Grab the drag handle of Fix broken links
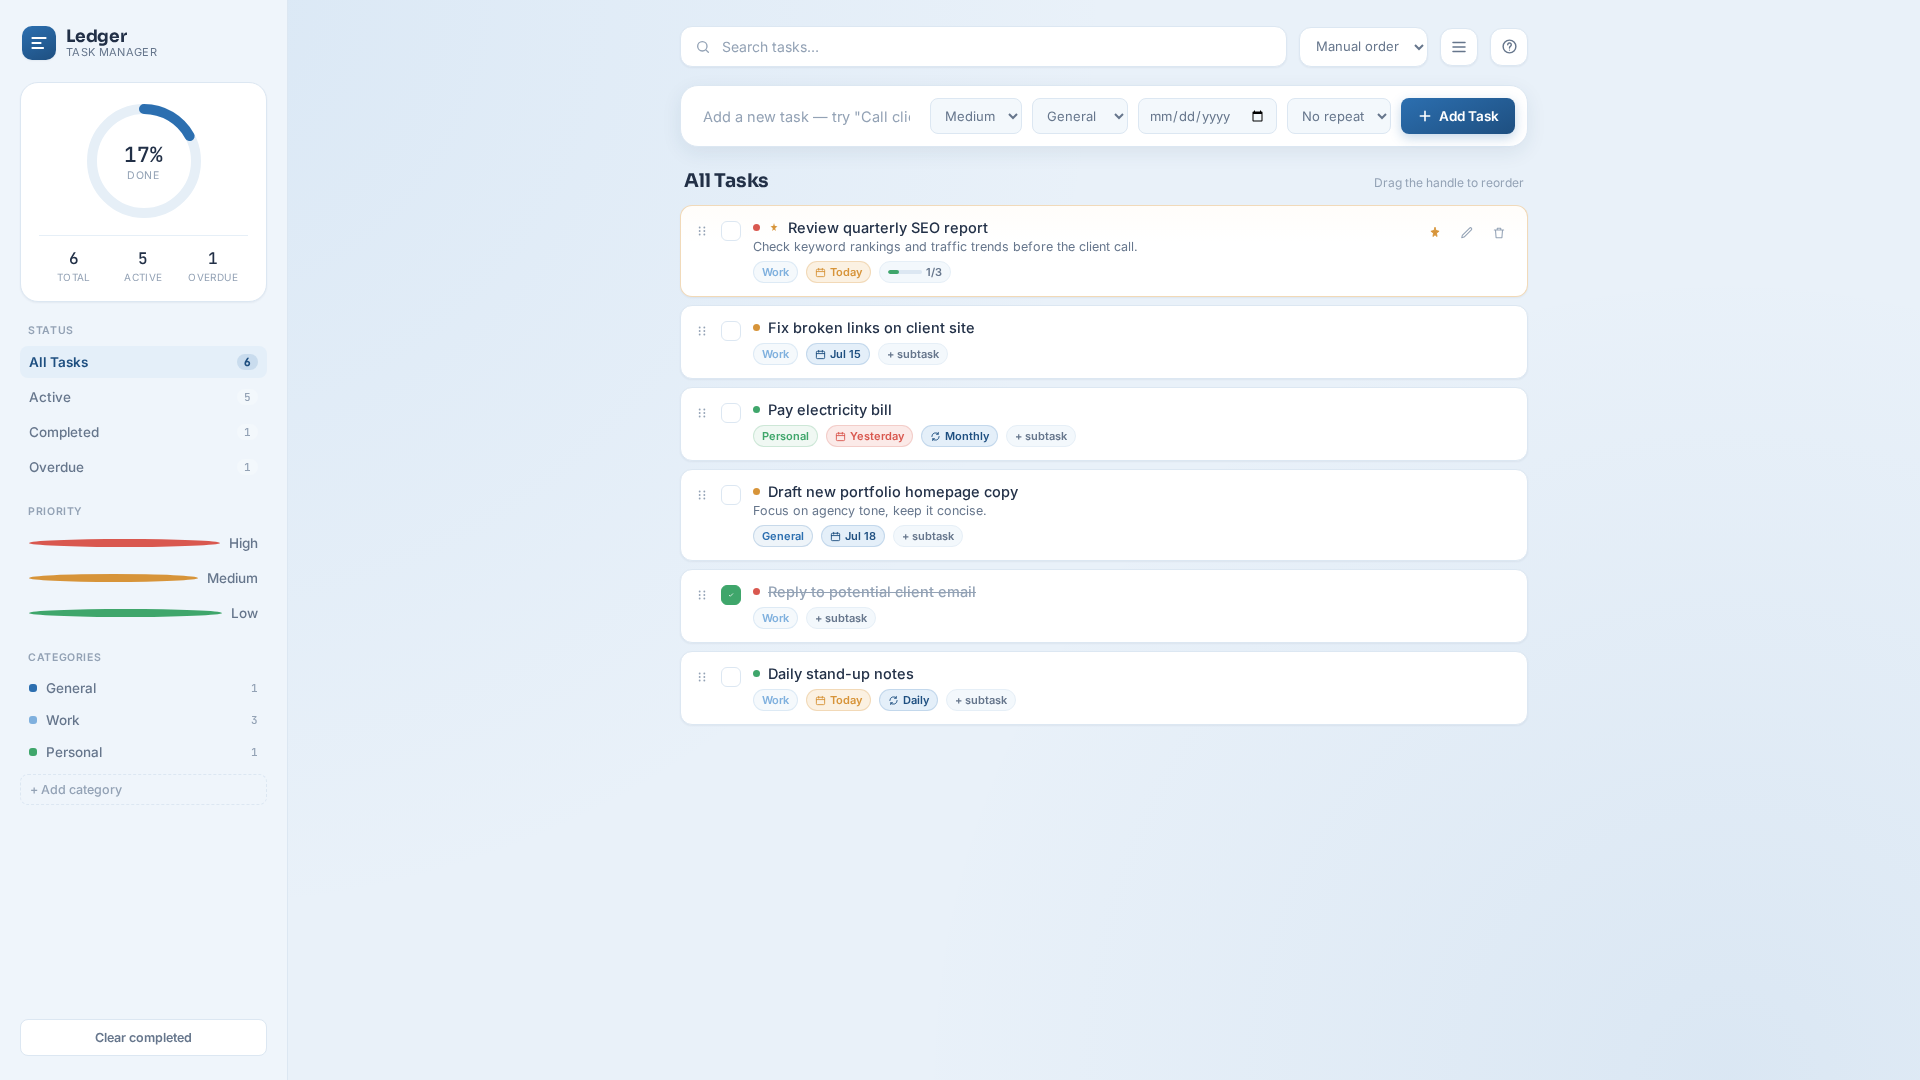This screenshot has height=1080, width=1920. click(x=702, y=331)
